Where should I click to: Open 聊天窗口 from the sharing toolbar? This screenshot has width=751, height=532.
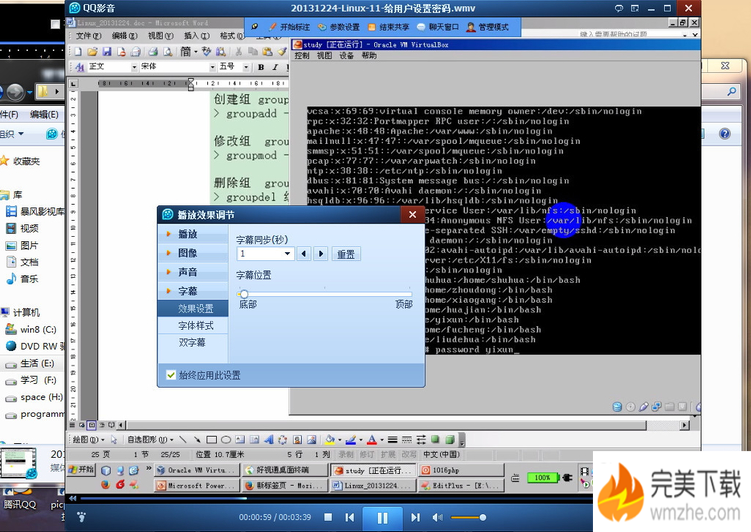438,27
